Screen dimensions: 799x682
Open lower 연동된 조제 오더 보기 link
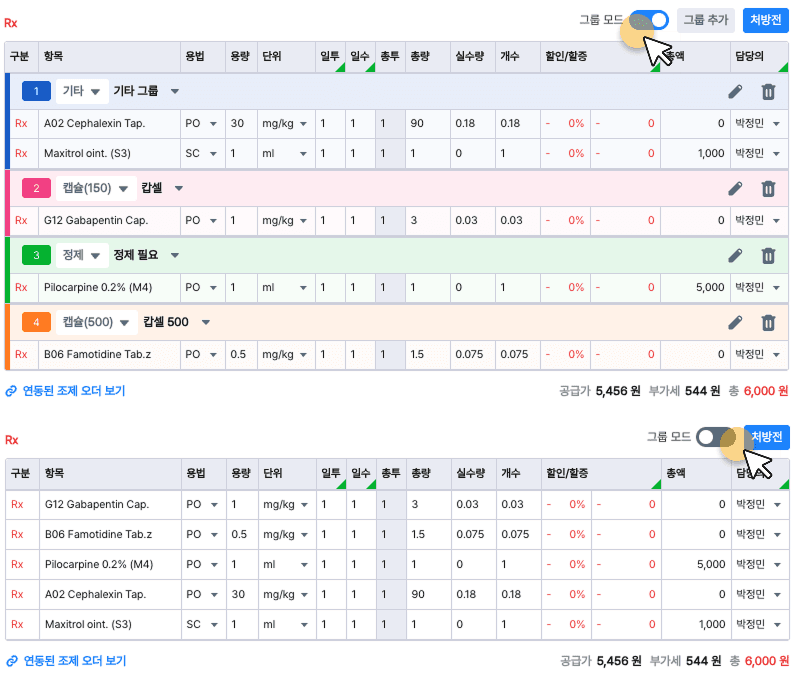75,661
